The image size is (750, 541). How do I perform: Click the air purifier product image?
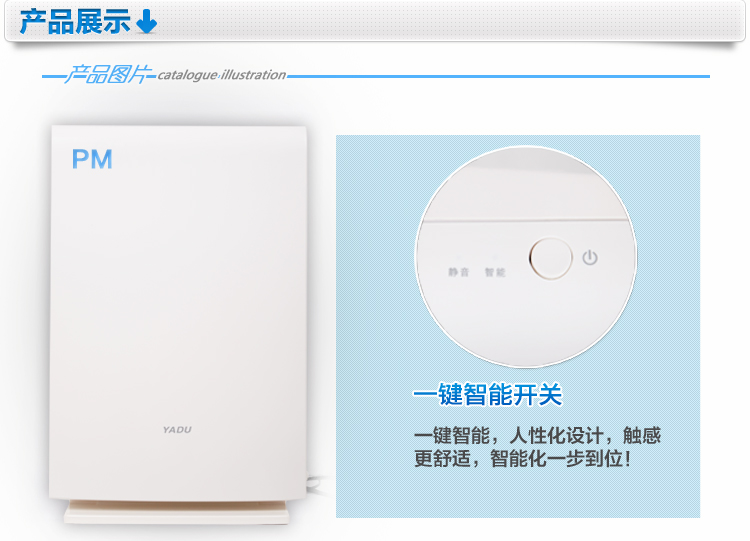pos(178,324)
